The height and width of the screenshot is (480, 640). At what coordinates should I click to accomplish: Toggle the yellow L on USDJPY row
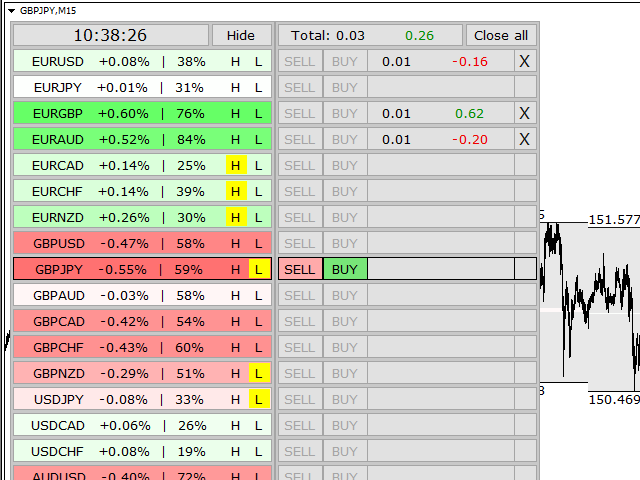coord(258,399)
